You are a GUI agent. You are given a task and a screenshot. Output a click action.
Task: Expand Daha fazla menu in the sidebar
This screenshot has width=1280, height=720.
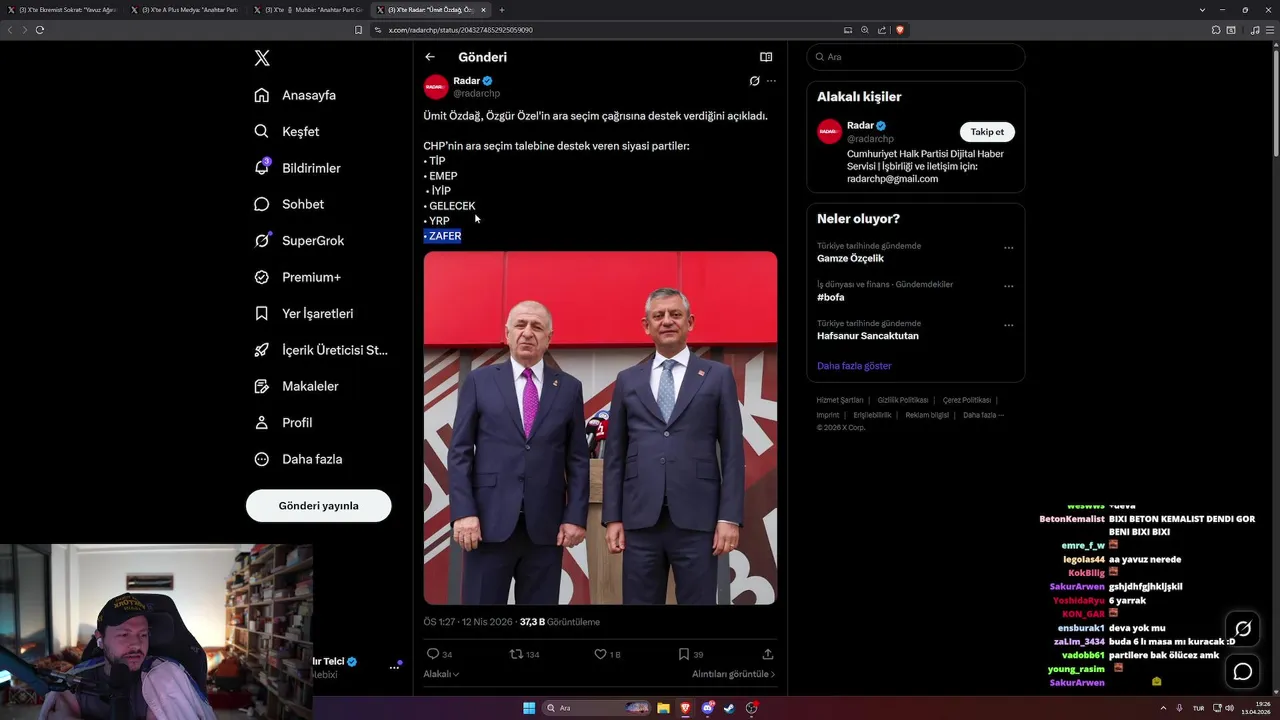(298, 459)
